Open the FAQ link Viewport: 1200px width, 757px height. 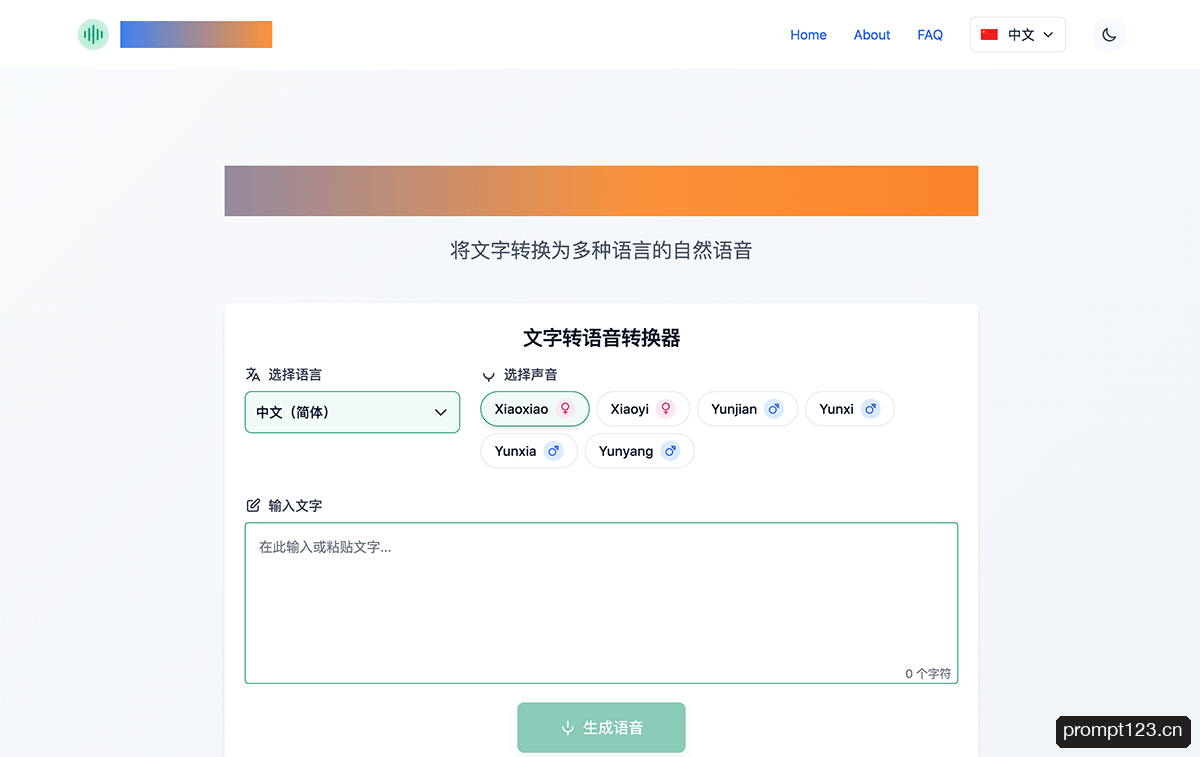930,35
